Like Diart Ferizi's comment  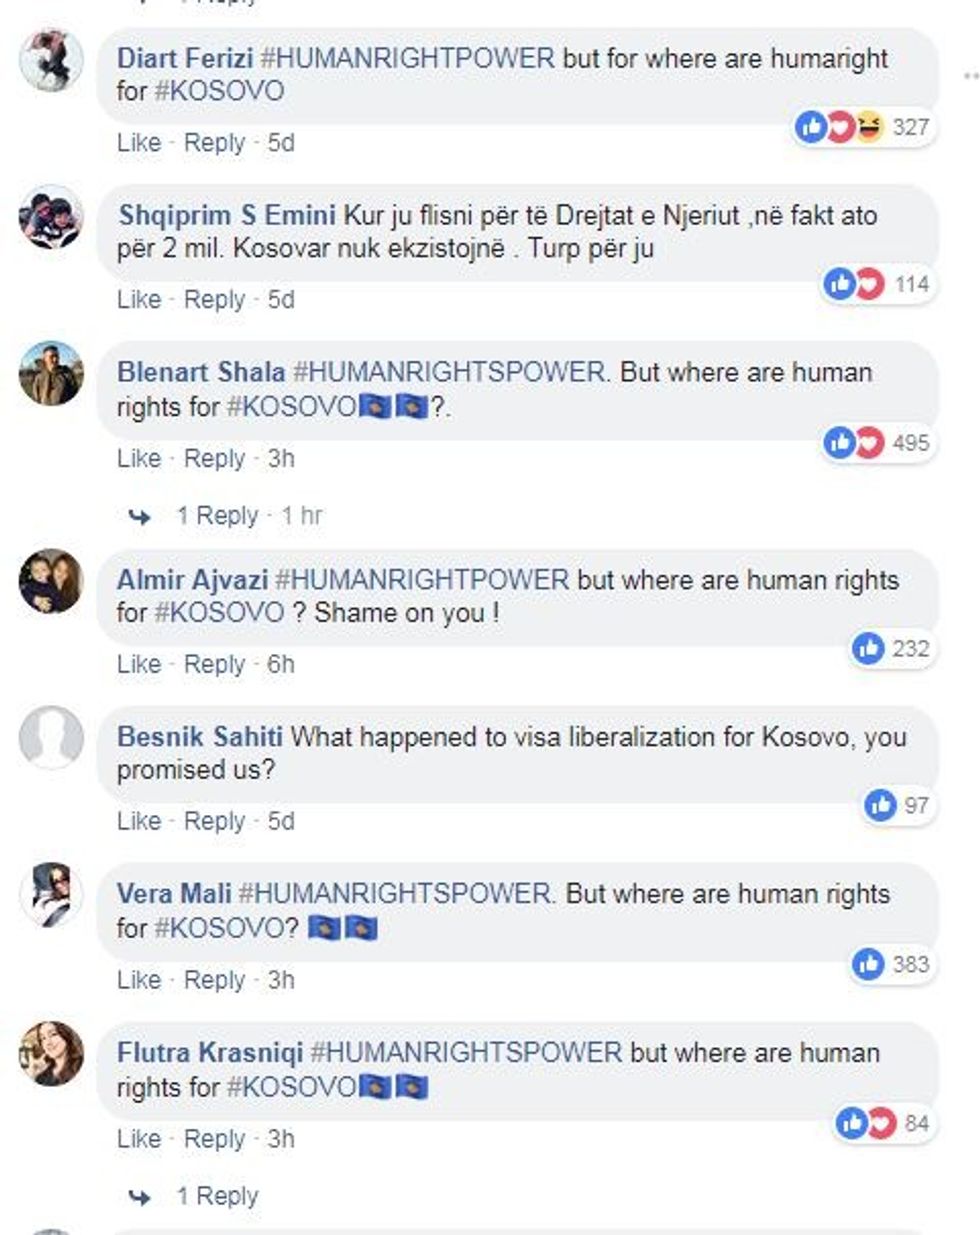pyautogui.click(x=138, y=143)
